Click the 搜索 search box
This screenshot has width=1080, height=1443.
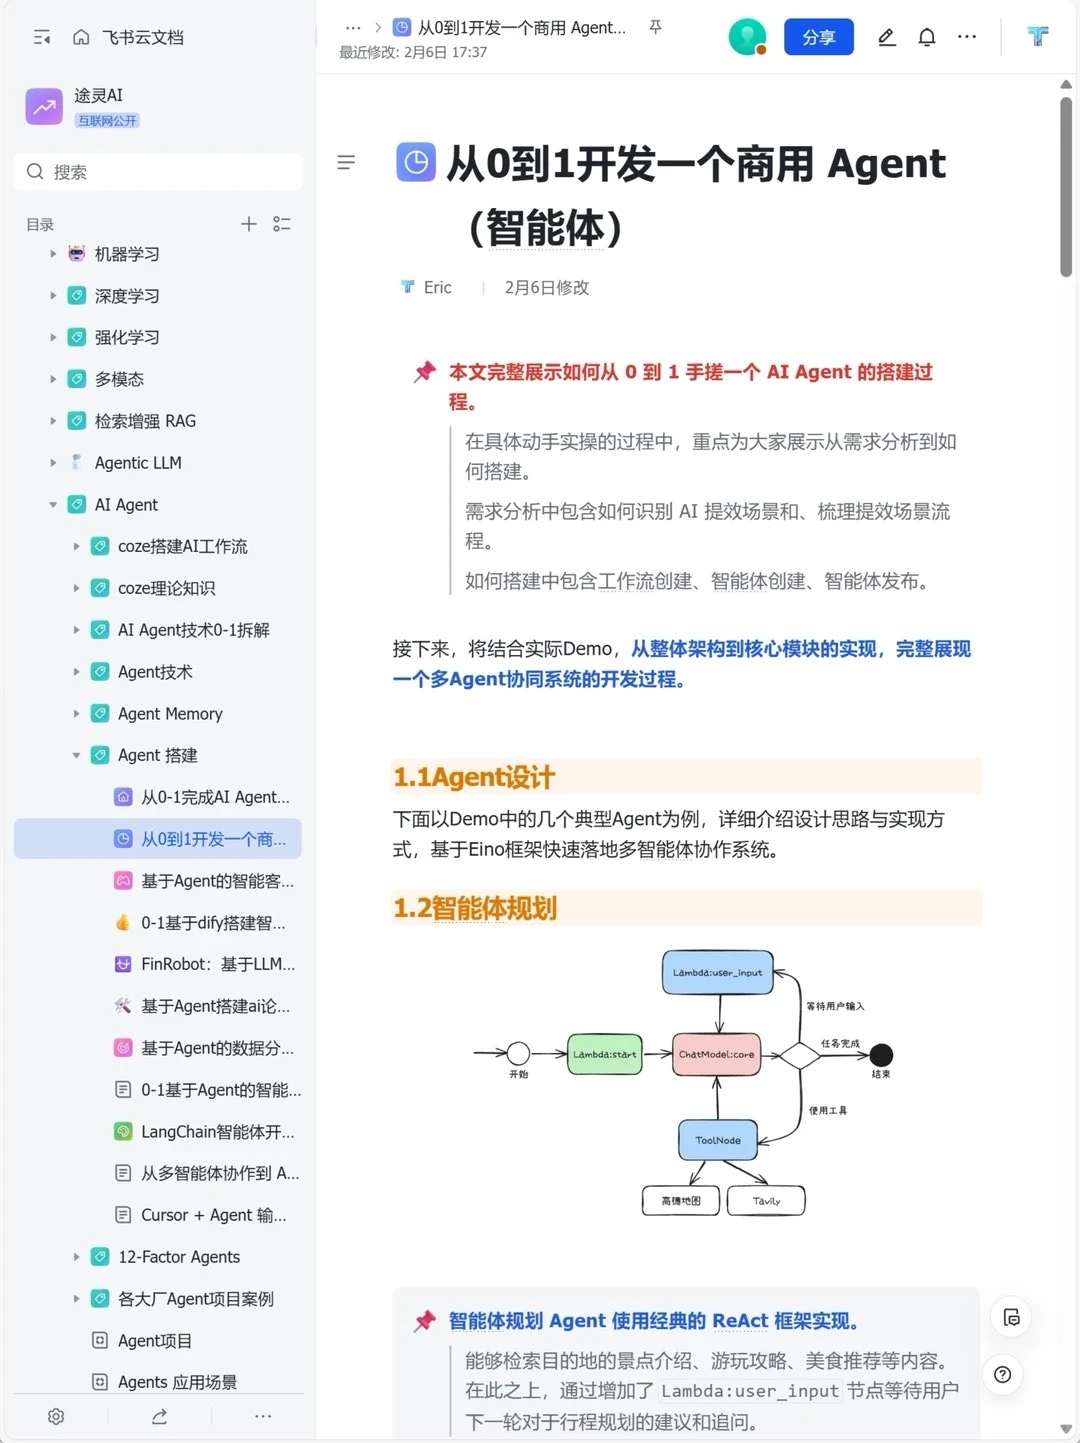click(158, 171)
